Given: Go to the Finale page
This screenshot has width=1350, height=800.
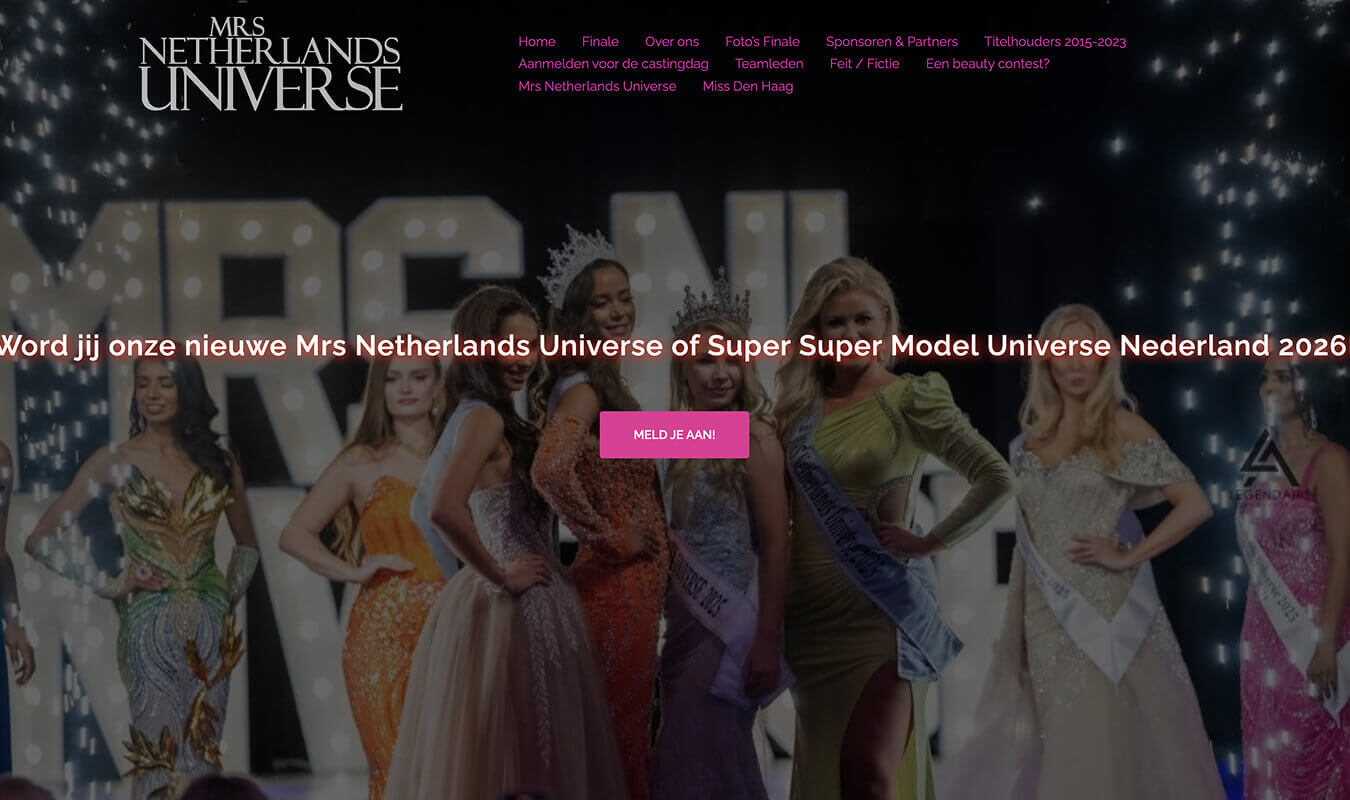Looking at the screenshot, I should [600, 42].
